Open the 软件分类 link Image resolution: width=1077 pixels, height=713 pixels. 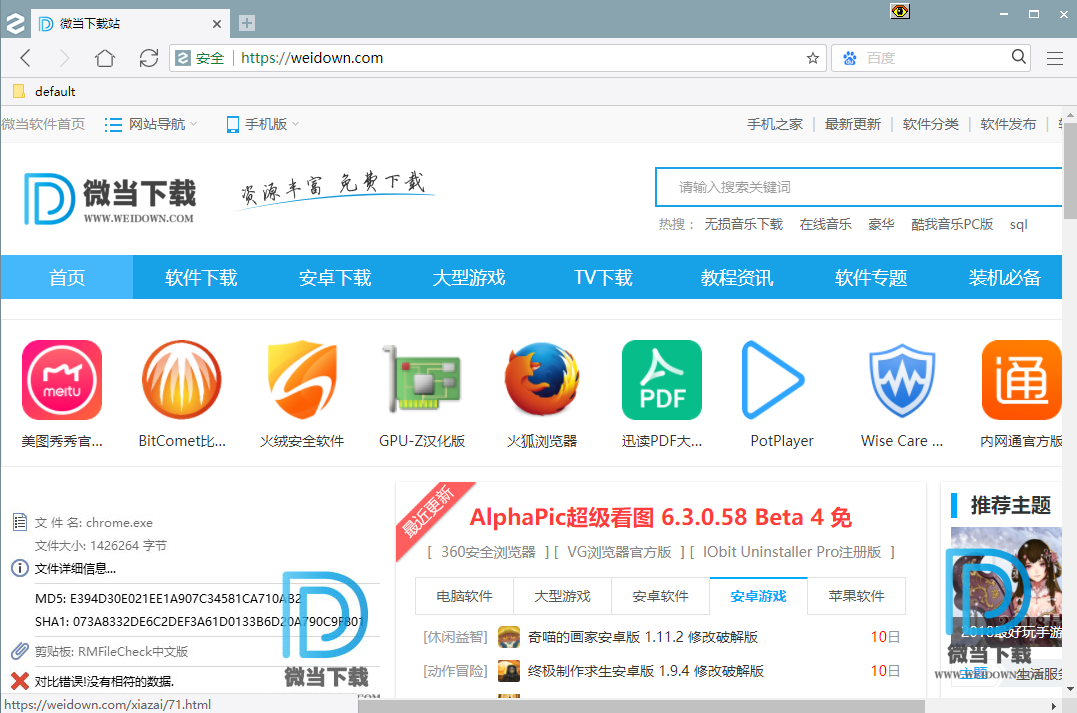pos(931,124)
